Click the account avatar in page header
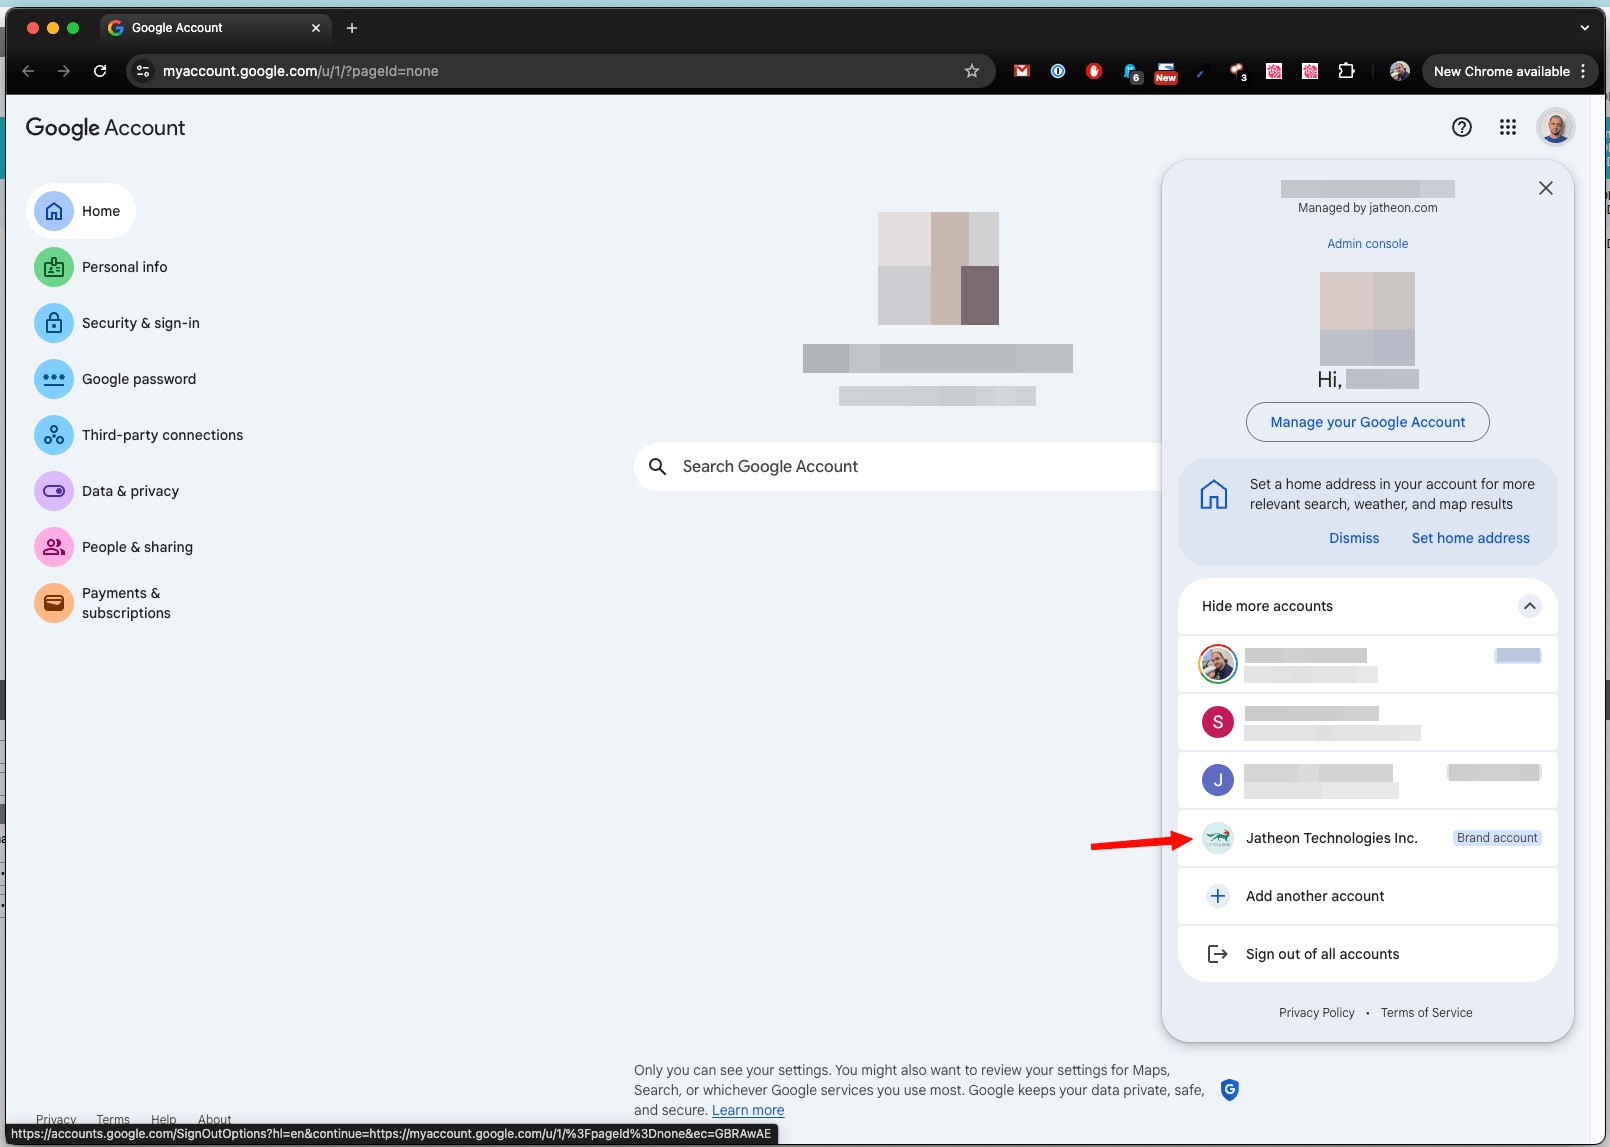 pos(1556,127)
